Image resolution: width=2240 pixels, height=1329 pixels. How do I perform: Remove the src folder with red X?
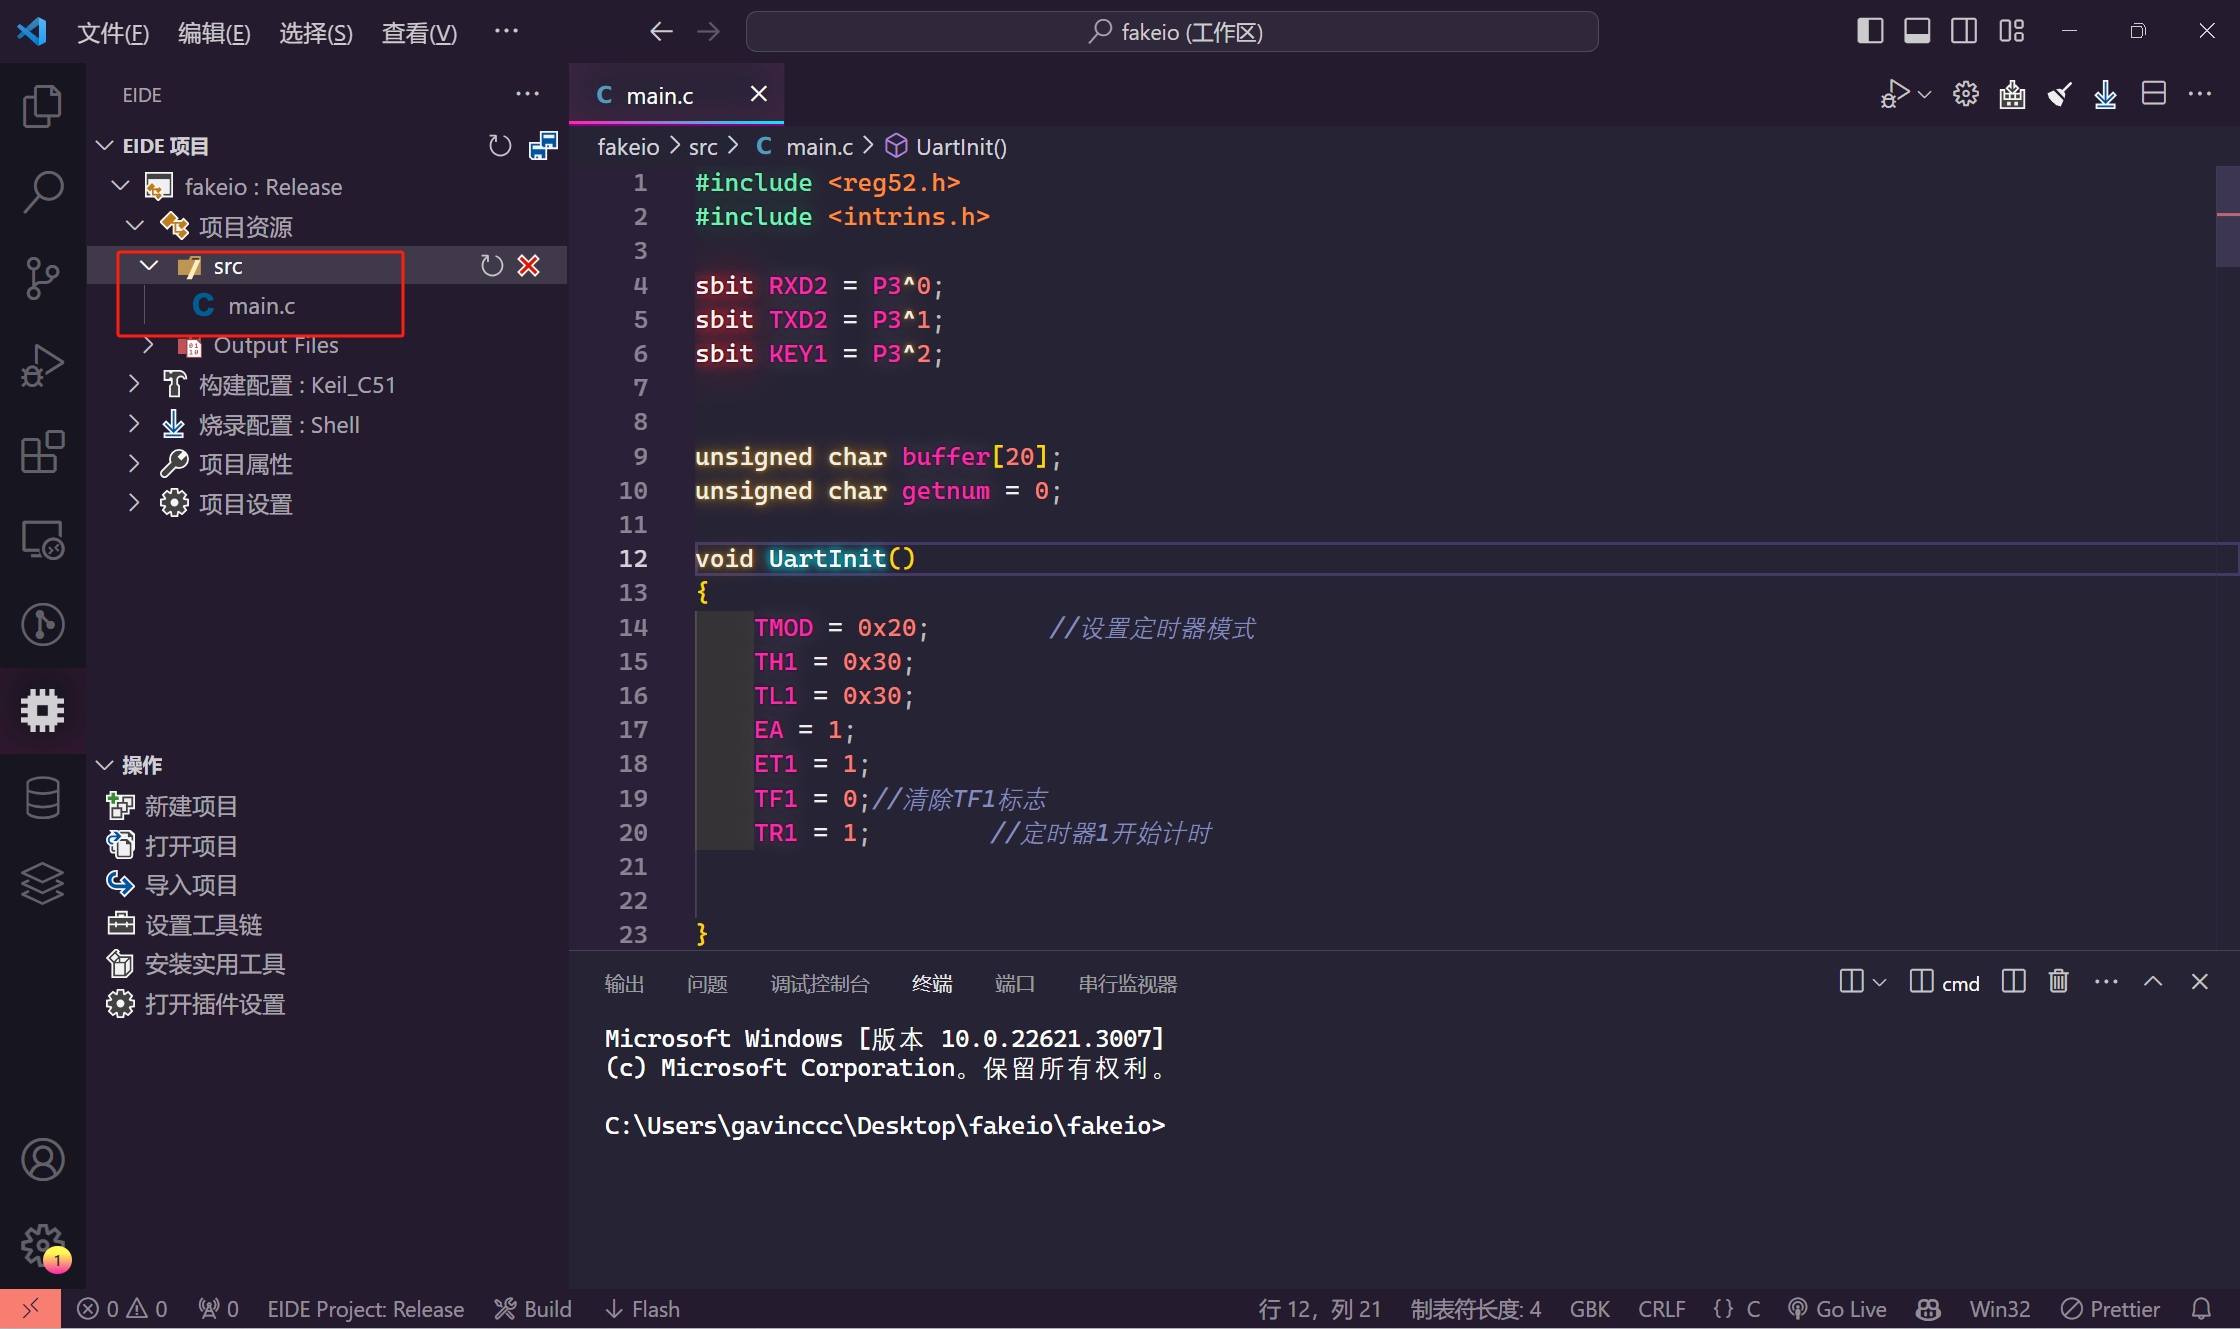(x=529, y=265)
